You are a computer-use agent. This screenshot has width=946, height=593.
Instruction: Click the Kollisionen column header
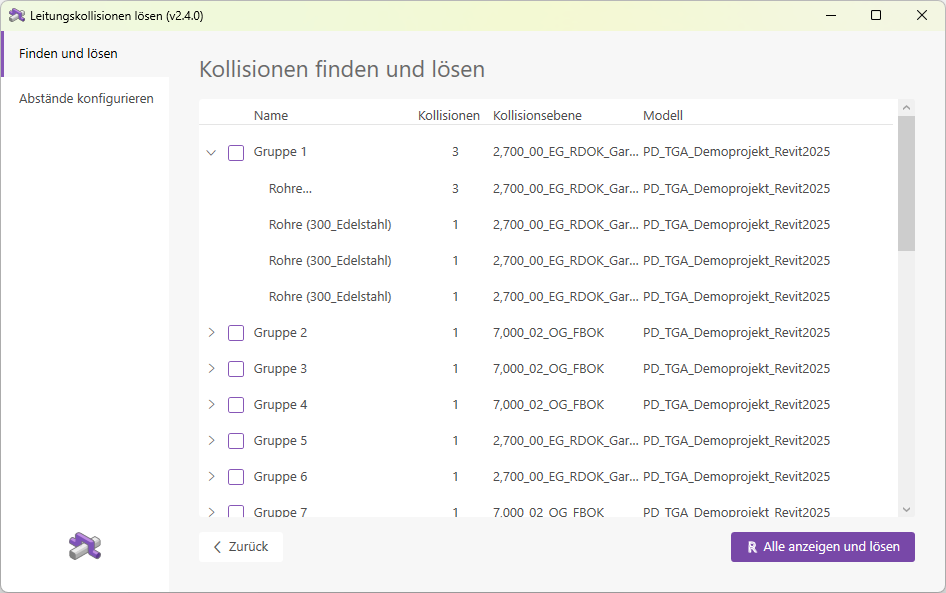click(x=449, y=115)
